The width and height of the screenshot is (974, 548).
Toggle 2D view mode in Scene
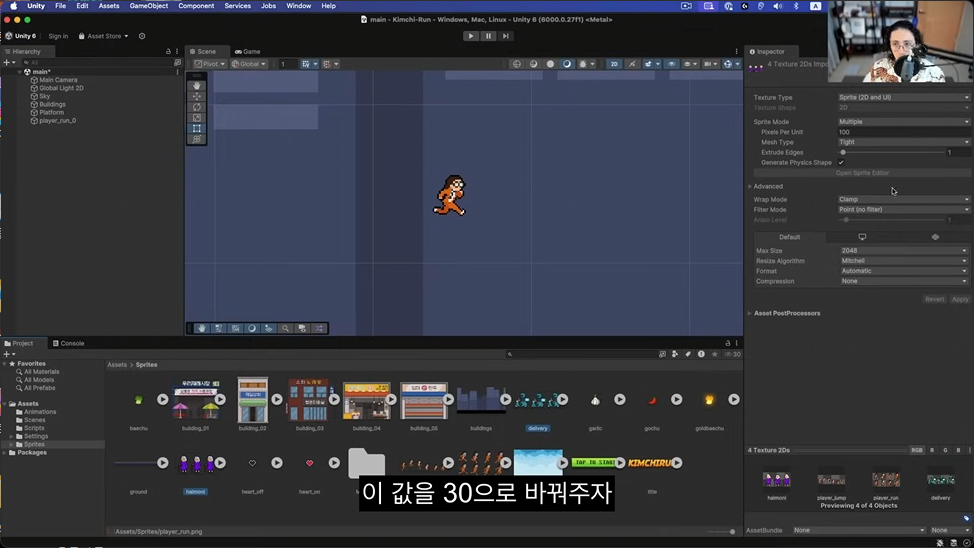(614, 64)
